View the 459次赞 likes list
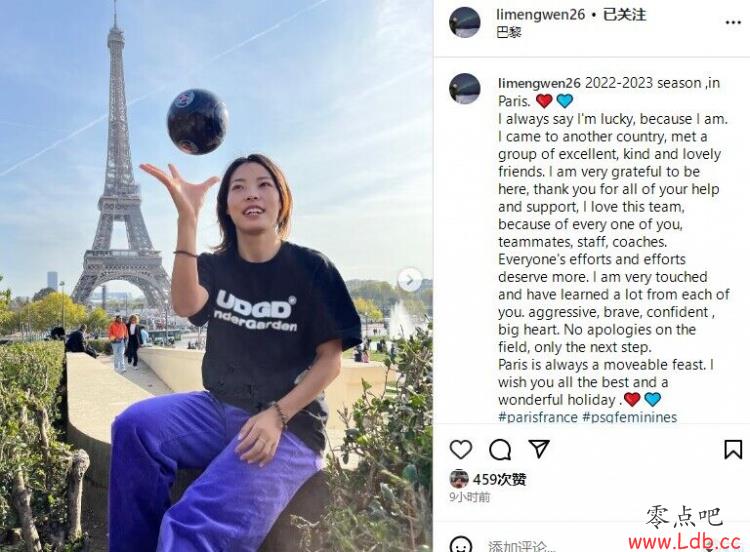 (499, 479)
